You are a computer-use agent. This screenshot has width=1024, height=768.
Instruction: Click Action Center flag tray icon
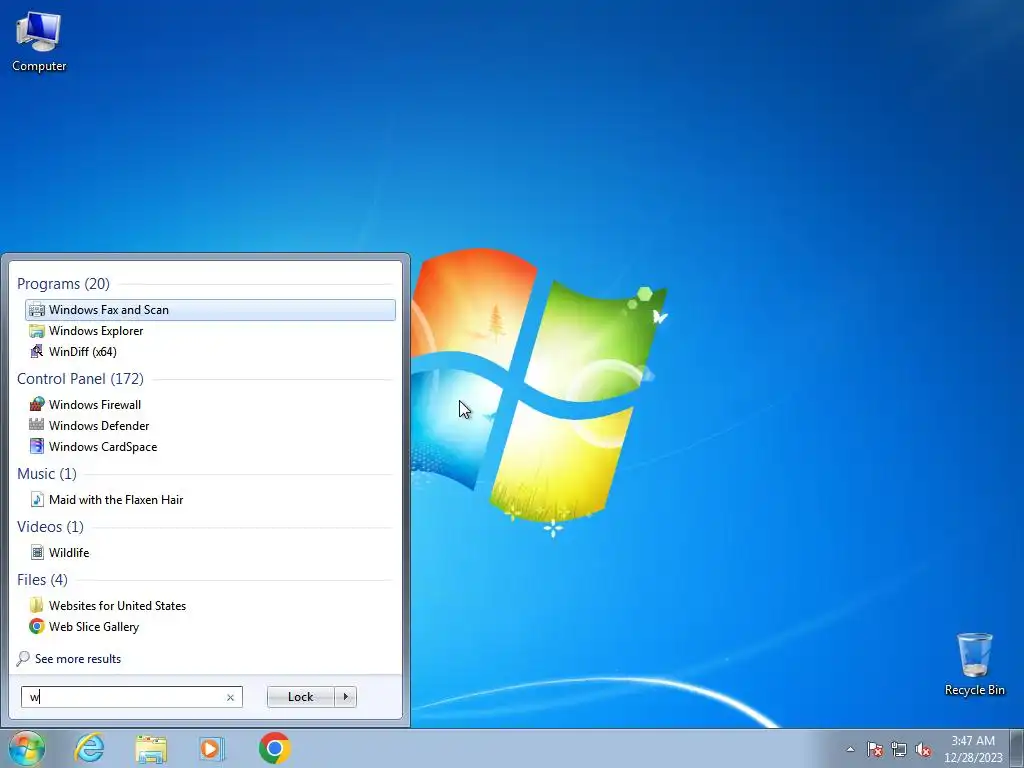(874, 749)
